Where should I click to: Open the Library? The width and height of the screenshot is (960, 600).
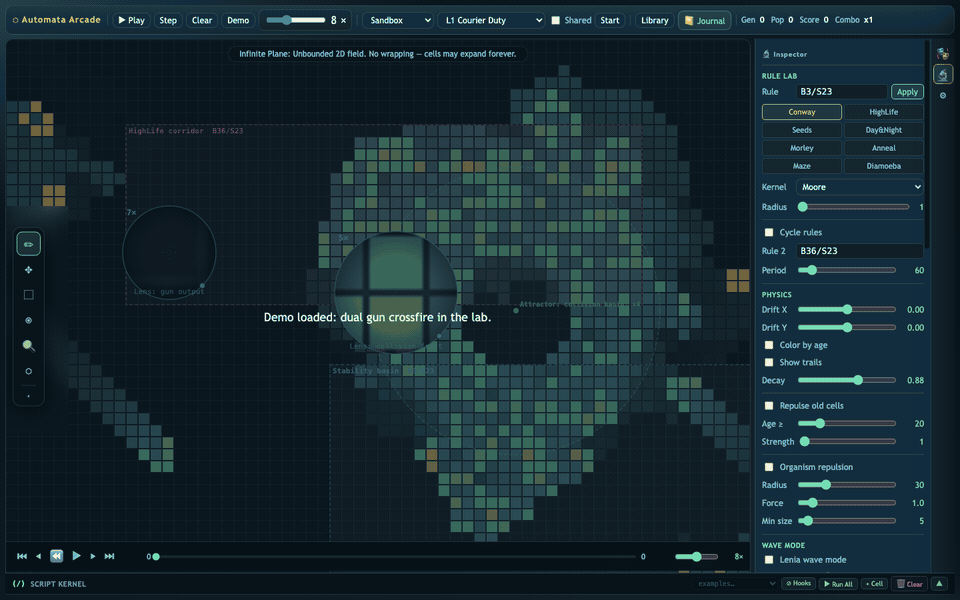654,20
